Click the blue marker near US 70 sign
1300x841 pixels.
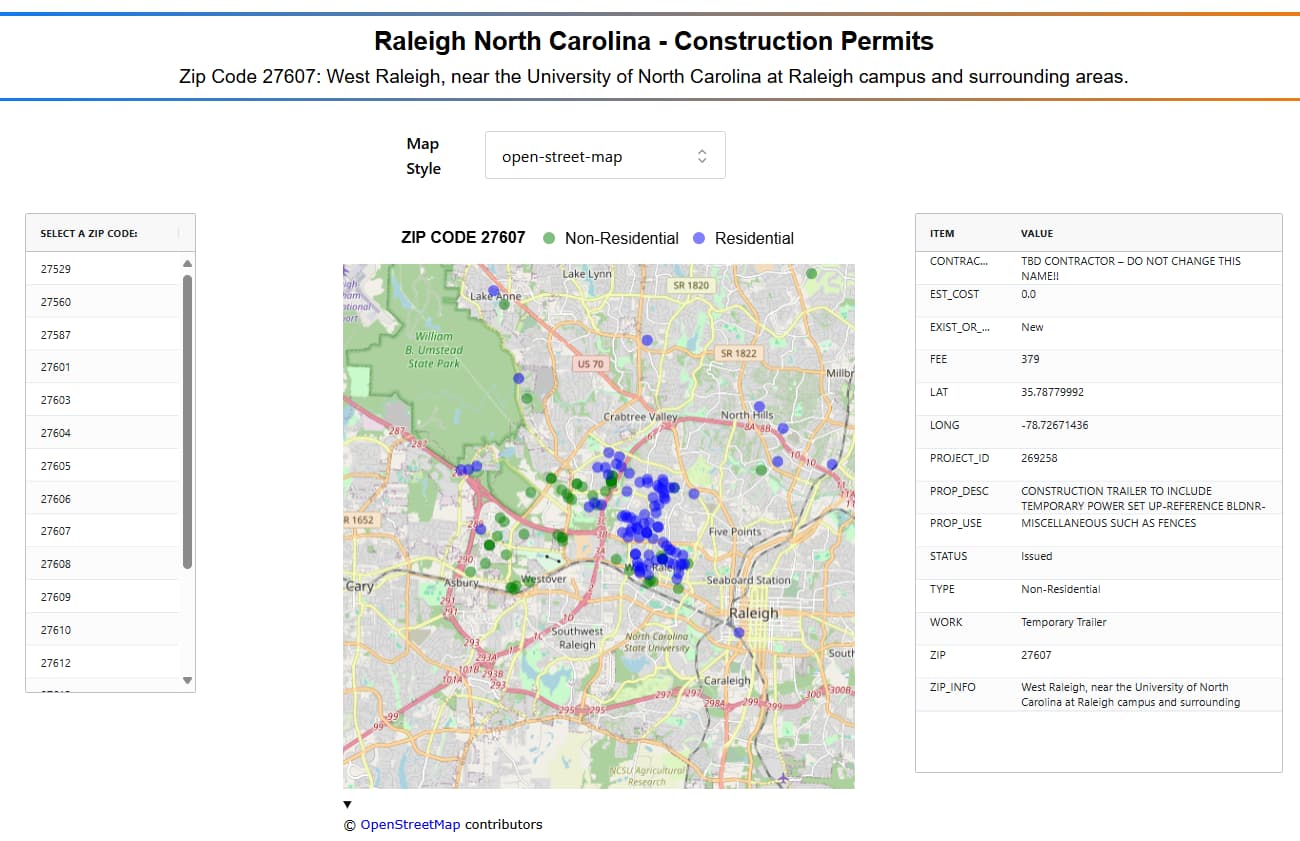(x=646, y=341)
